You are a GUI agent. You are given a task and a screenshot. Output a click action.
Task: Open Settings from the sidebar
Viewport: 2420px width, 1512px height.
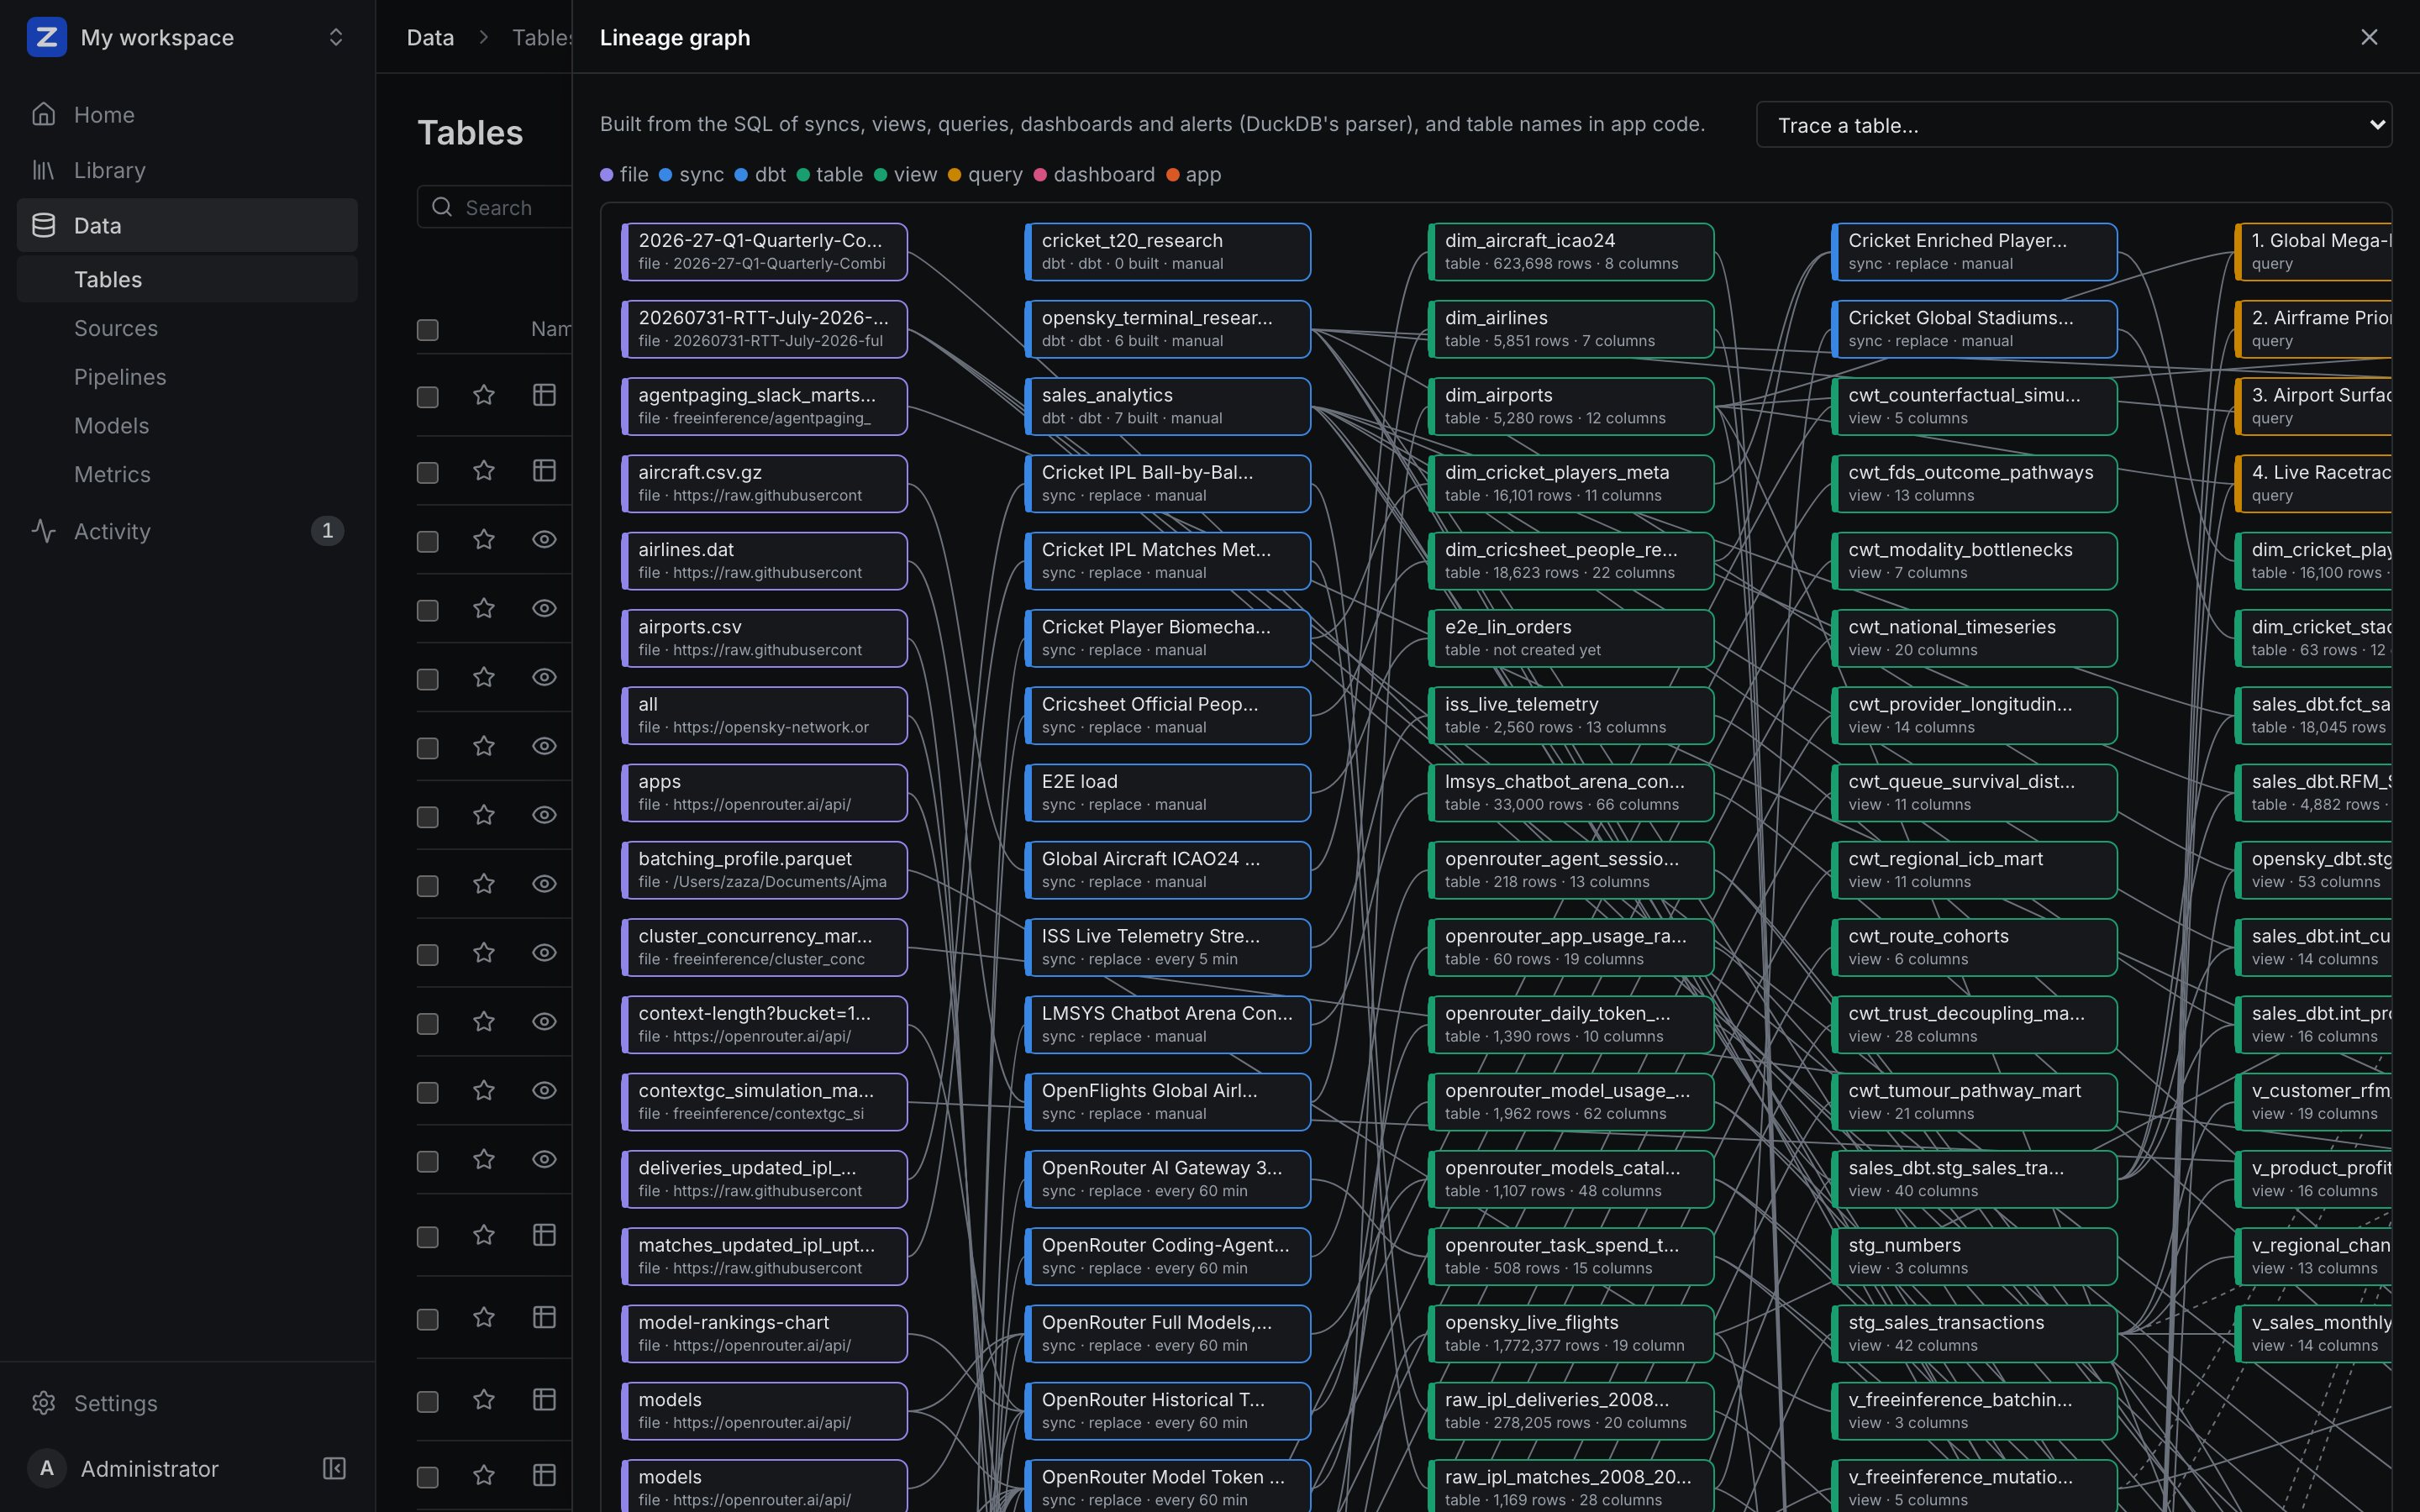coord(187,1403)
